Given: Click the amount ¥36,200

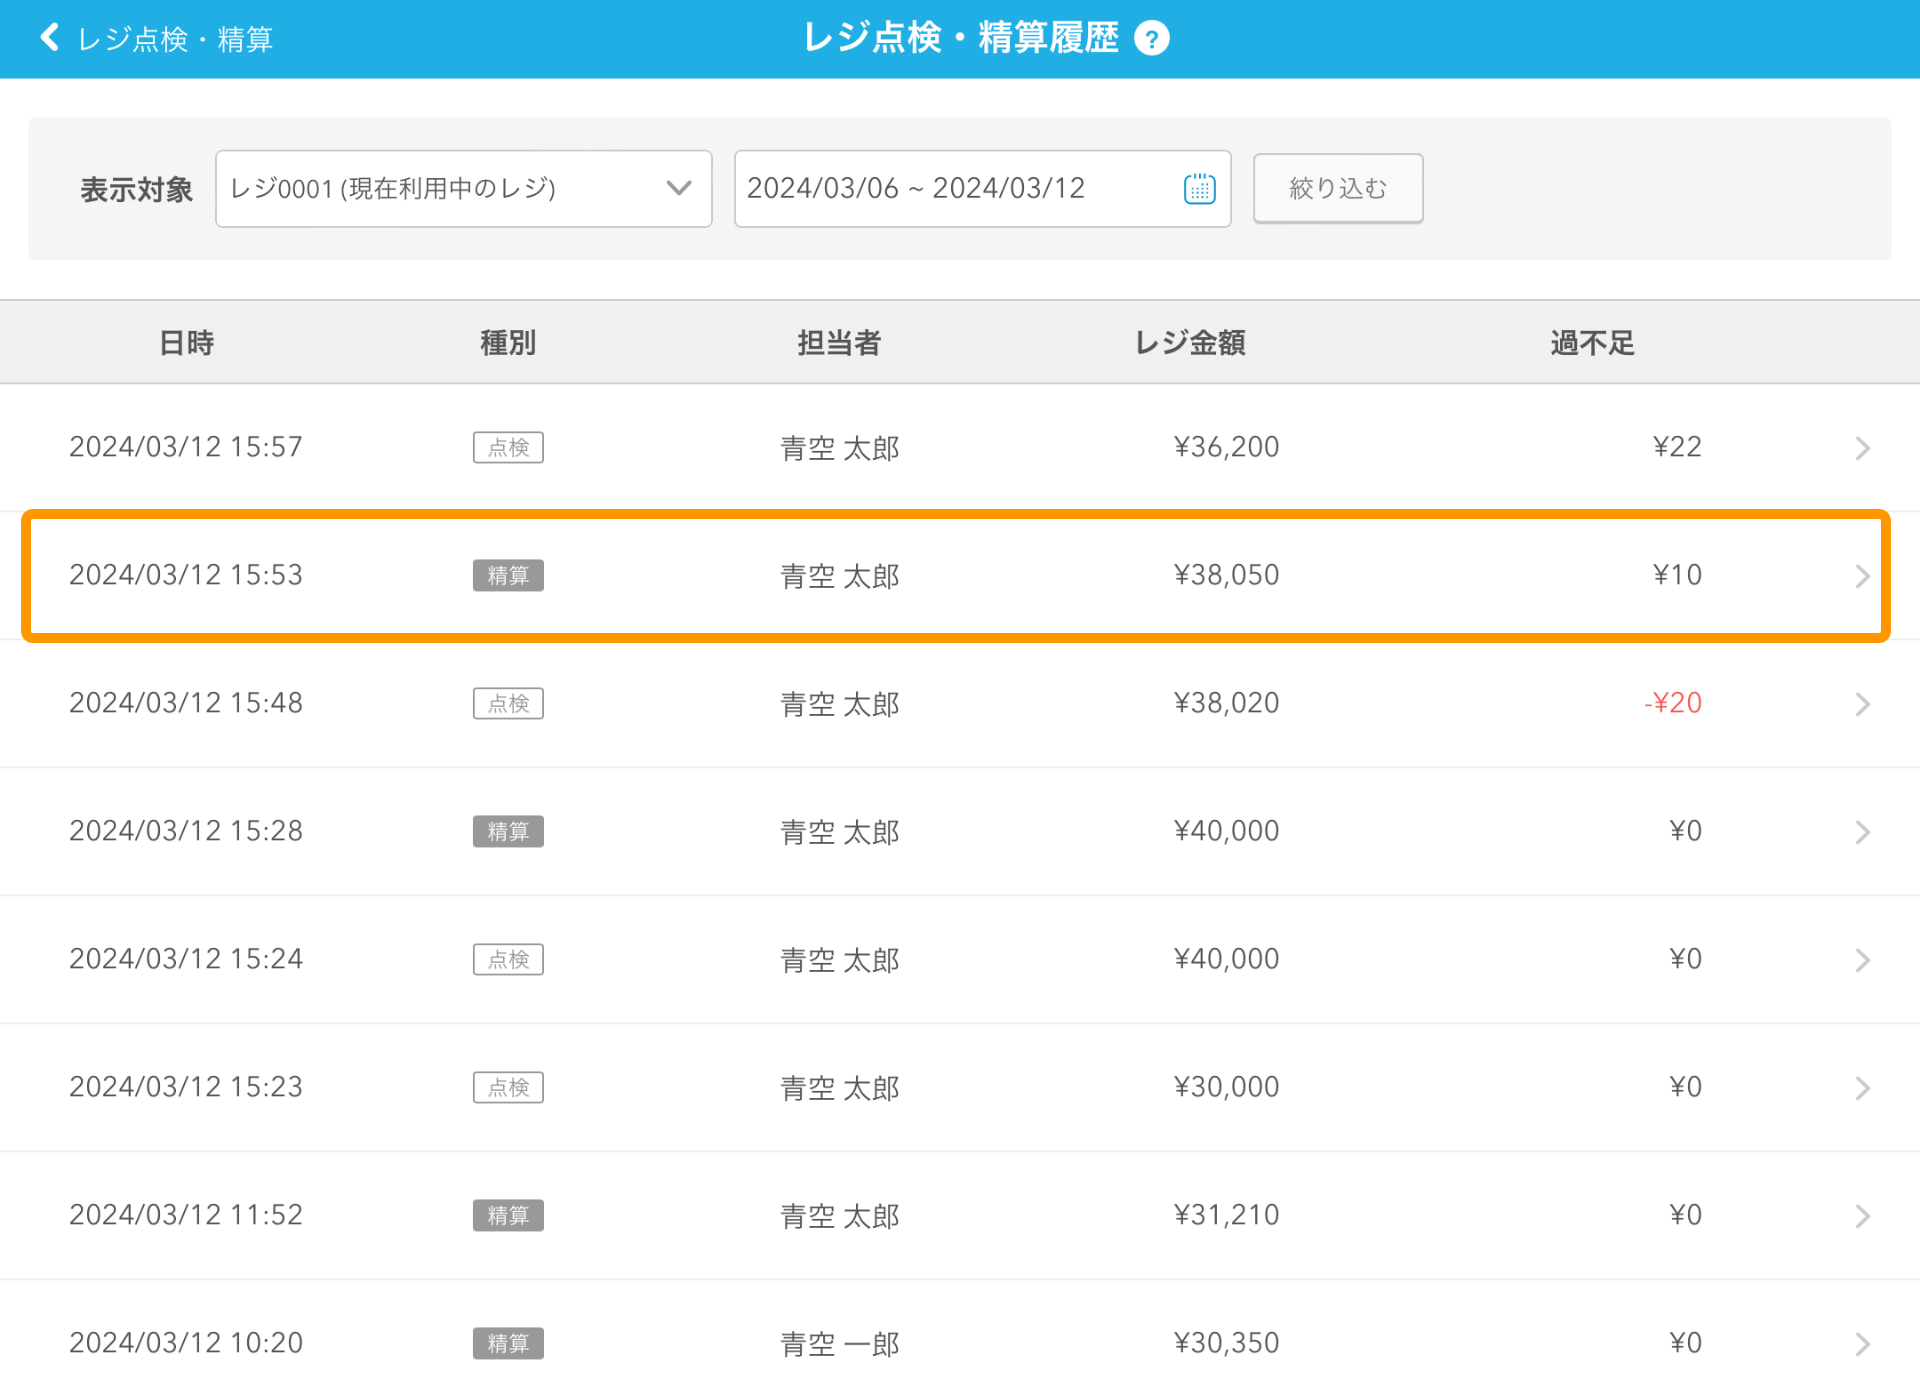Looking at the screenshot, I should [1227, 447].
